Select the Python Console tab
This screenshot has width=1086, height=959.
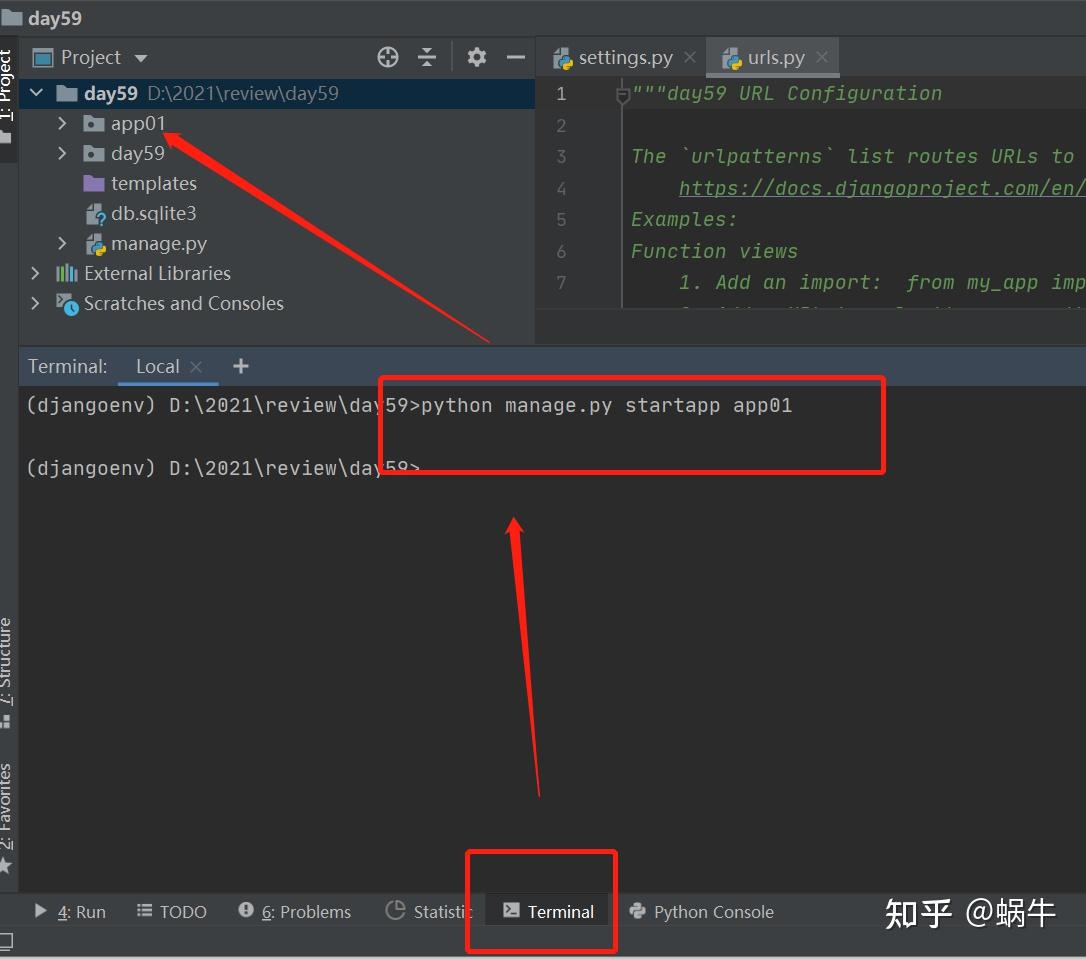702,911
